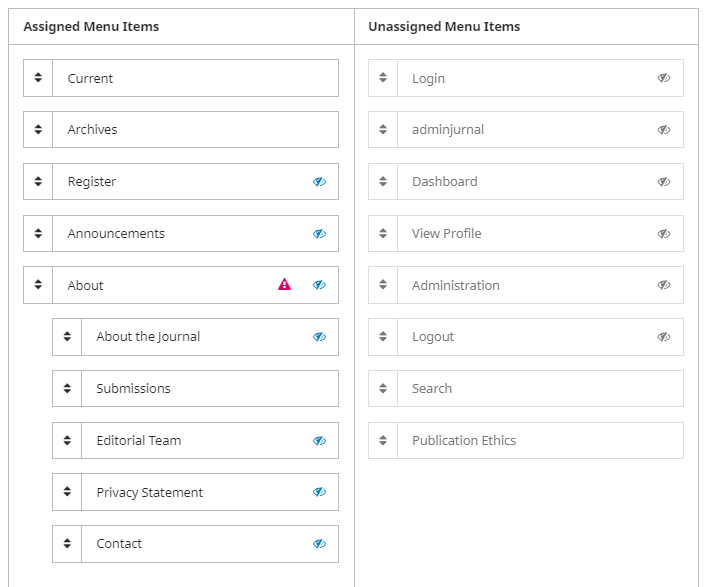The image size is (709, 587).
Task: Click the adminjurnal menu item label
Action: (x=447, y=130)
